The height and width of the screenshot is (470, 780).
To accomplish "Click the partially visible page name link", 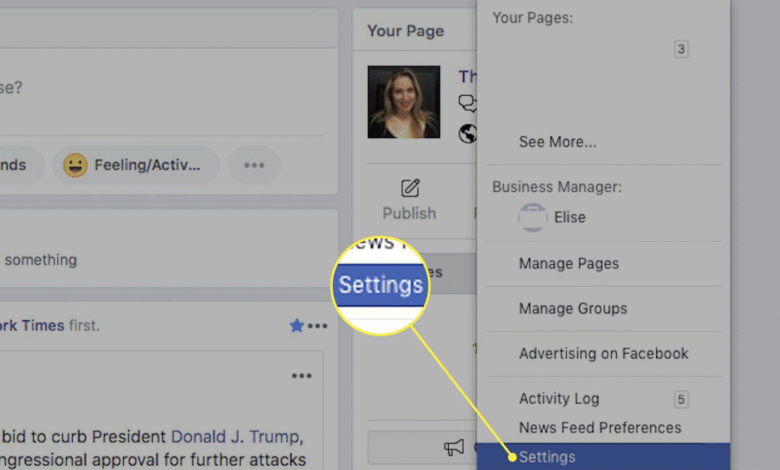I will click(467, 77).
